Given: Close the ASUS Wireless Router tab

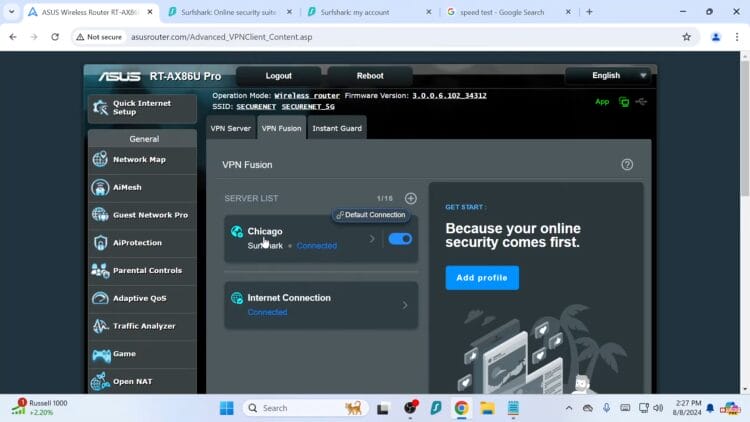Looking at the screenshot, I should [150, 12].
